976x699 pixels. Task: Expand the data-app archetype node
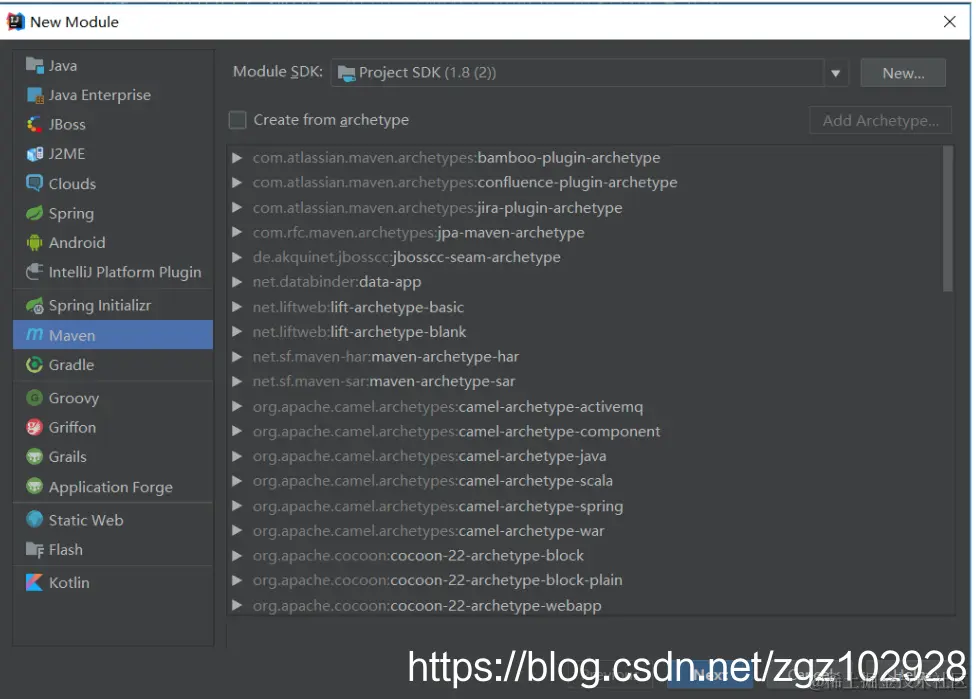[x=237, y=282]
